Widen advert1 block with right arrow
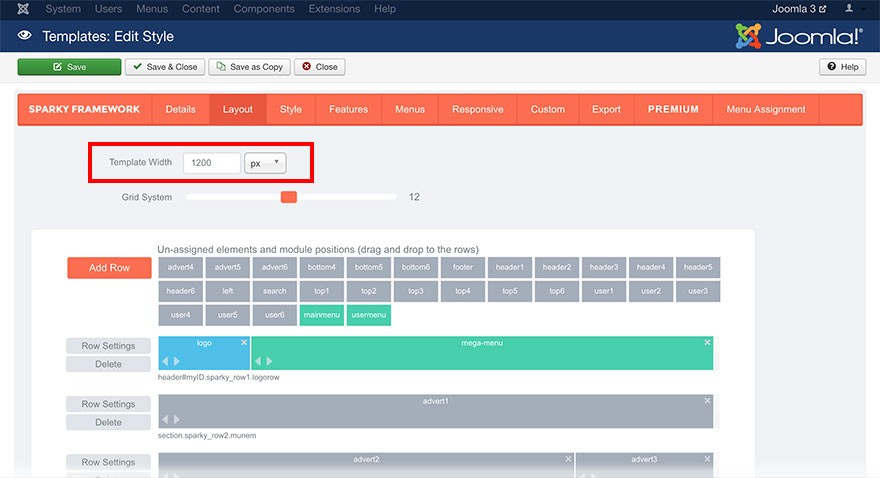 pos(177,419)
